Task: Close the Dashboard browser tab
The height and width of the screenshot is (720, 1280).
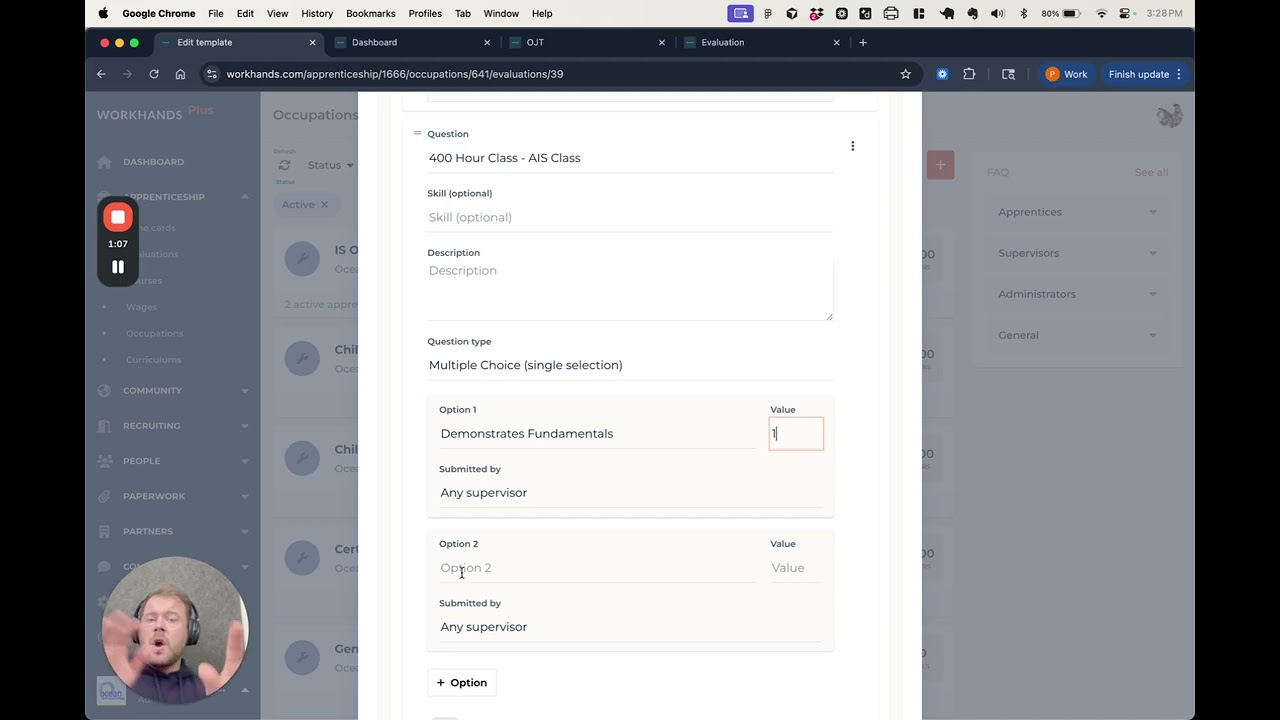Action: pos(487,43)
